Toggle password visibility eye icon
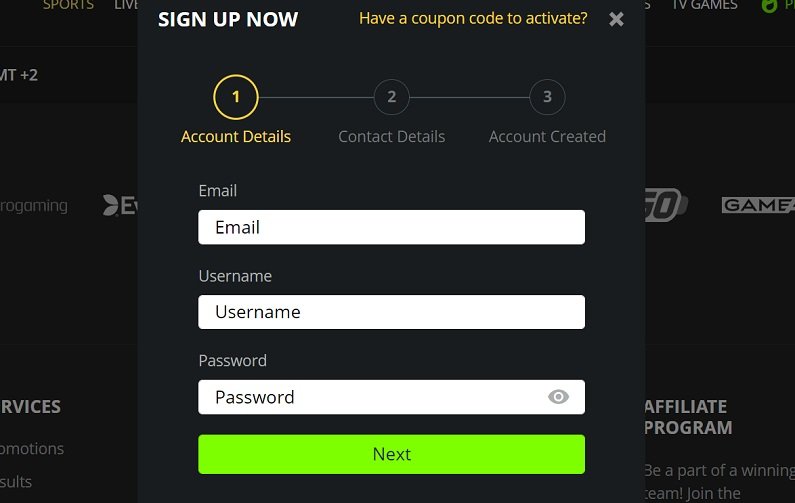 (x=558, y=397)
